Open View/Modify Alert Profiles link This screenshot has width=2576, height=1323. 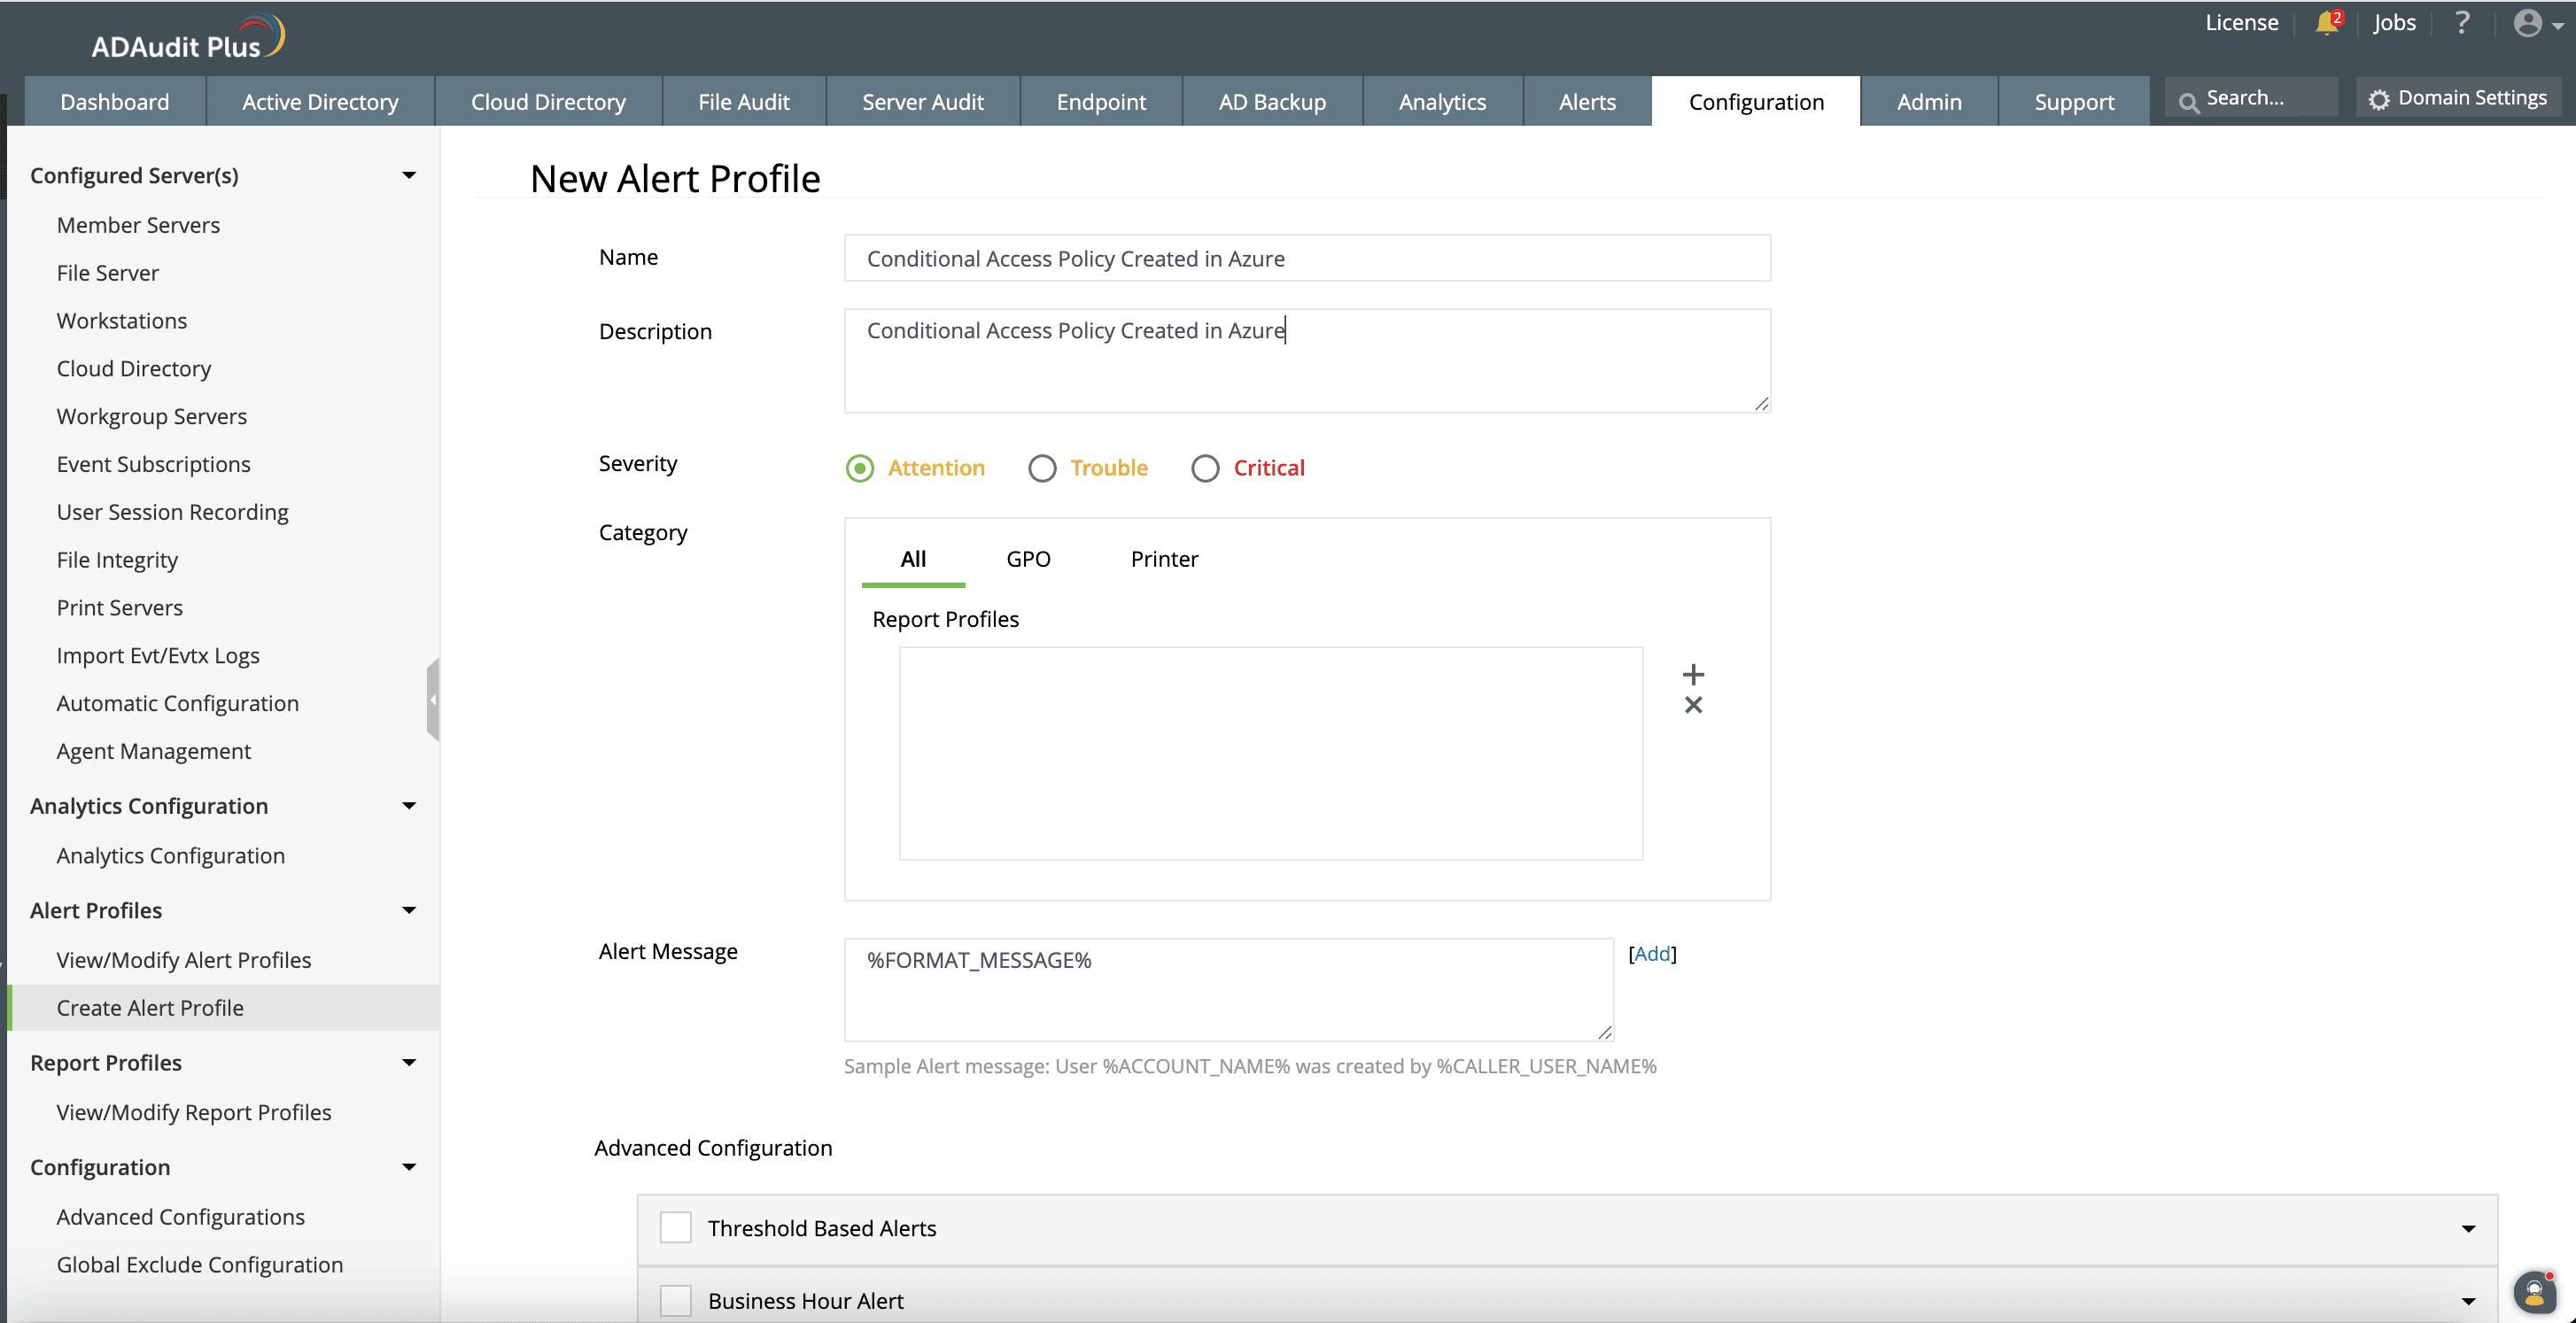click(x=184, y=960)
